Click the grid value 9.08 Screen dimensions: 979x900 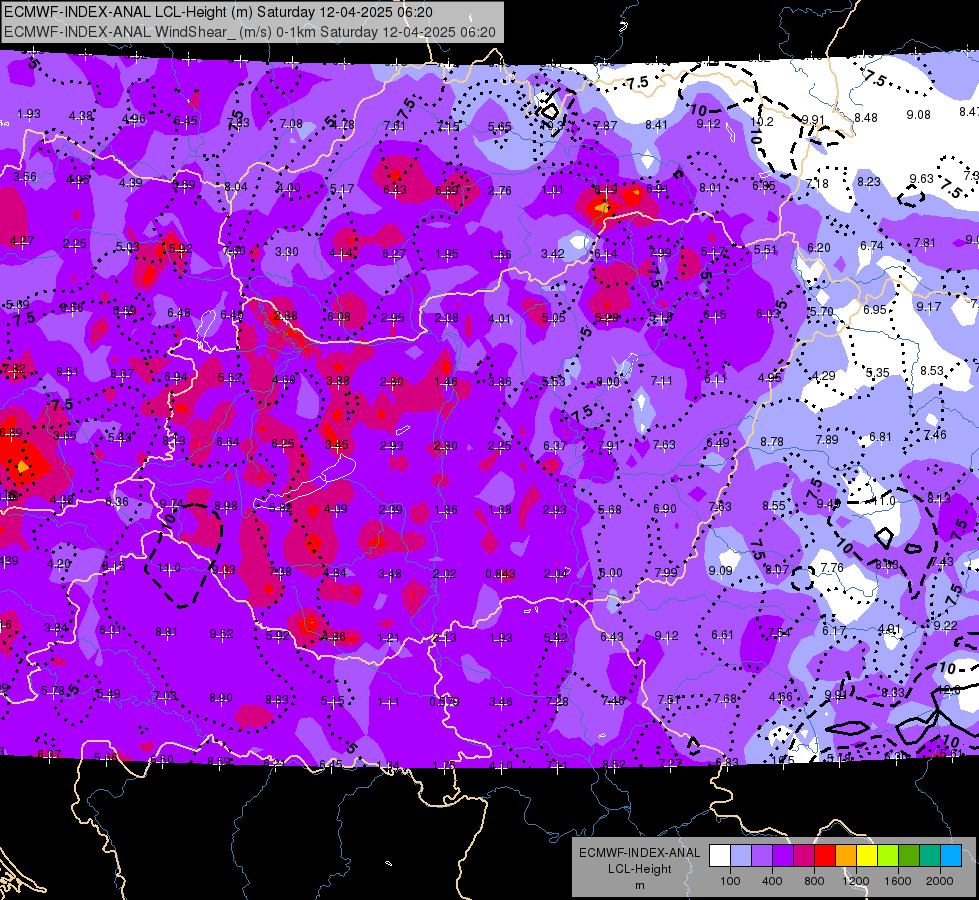(x=918, y=114)
